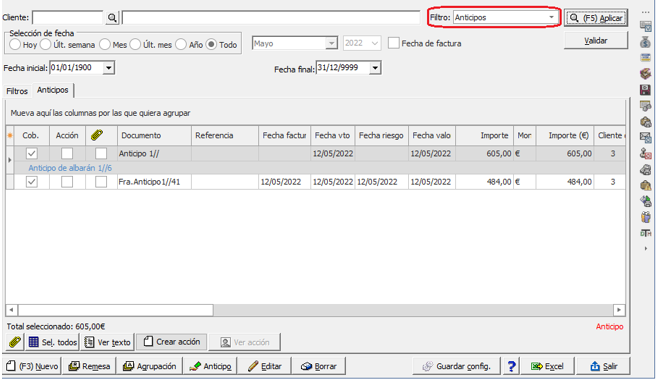Screen dimensions: 657x381
Task: Click the floppy disk sidebar icon
Action: pyautogui.click(x=645, y=89)
